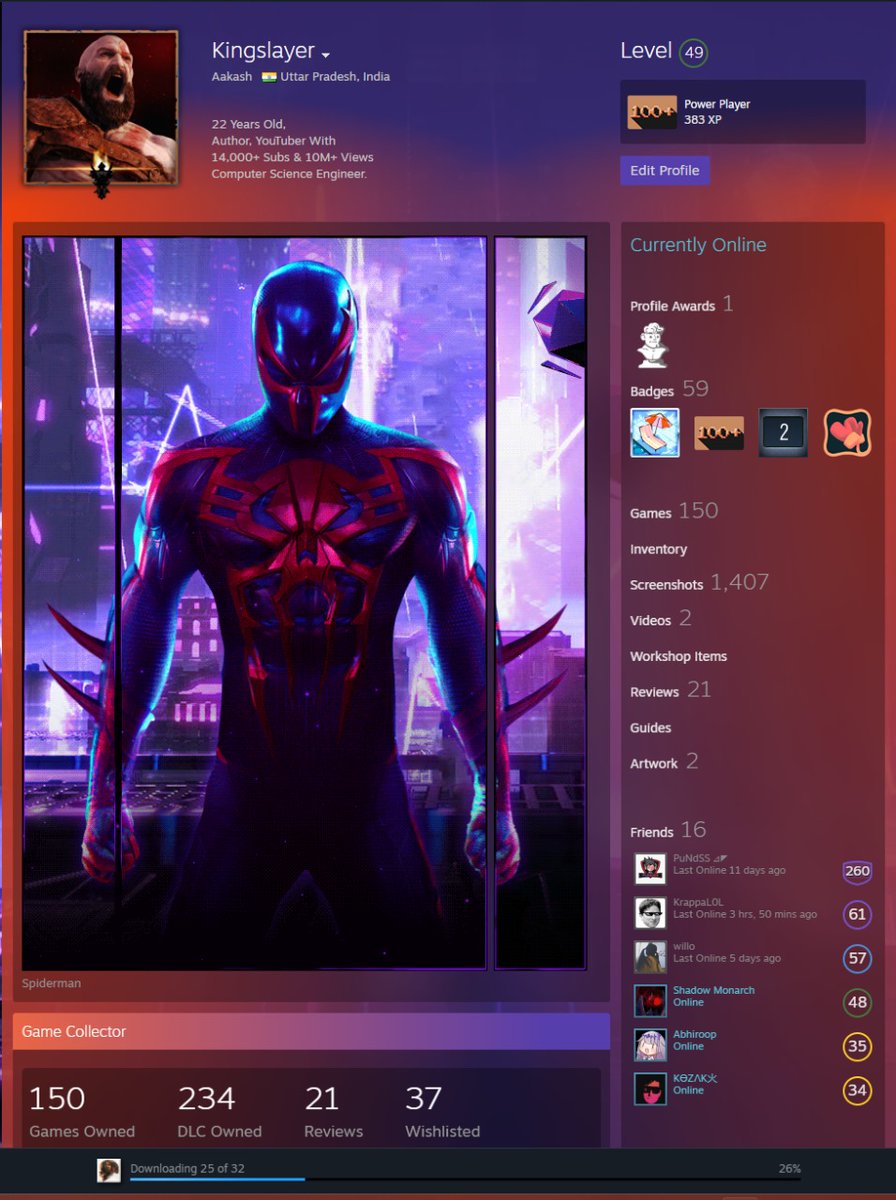Viewport: 896px width, 1200px height.
Task: Click the 150 Games Owned stat
Action: pos(82,1112)
